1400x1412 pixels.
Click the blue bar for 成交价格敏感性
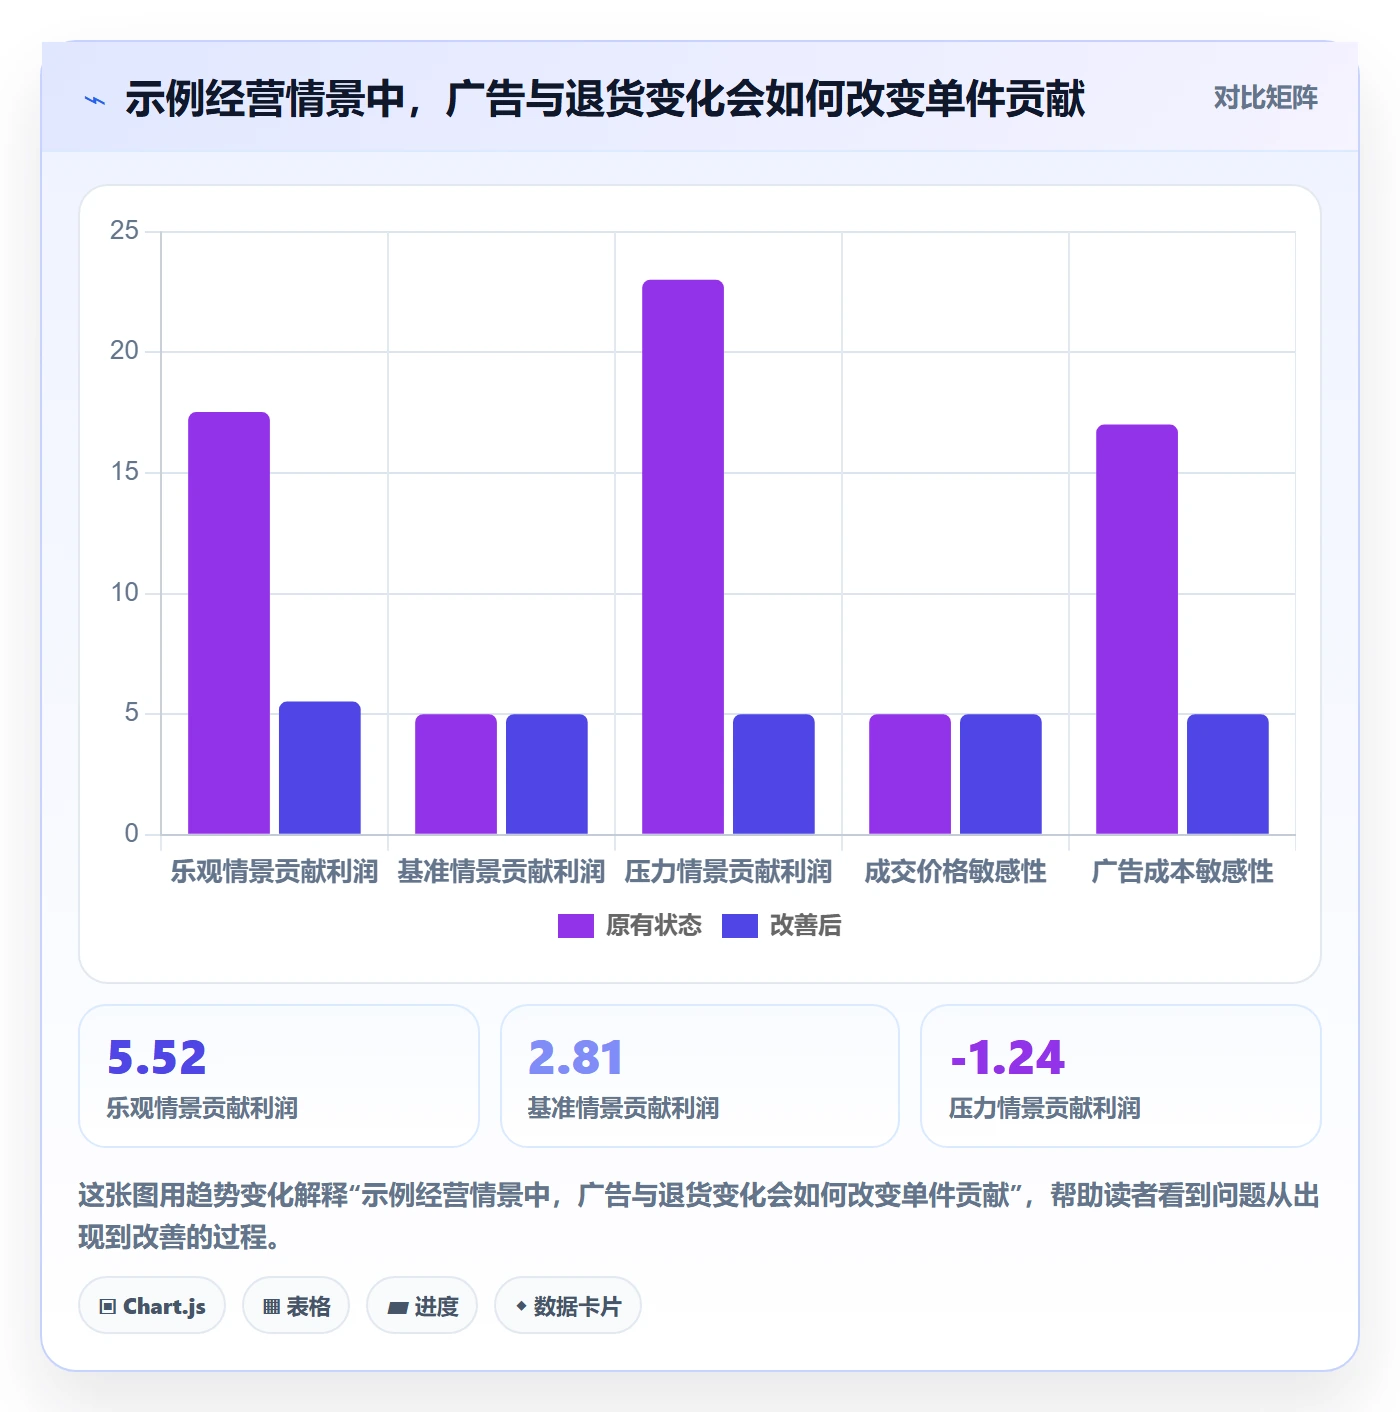(x=1001, y=774)
